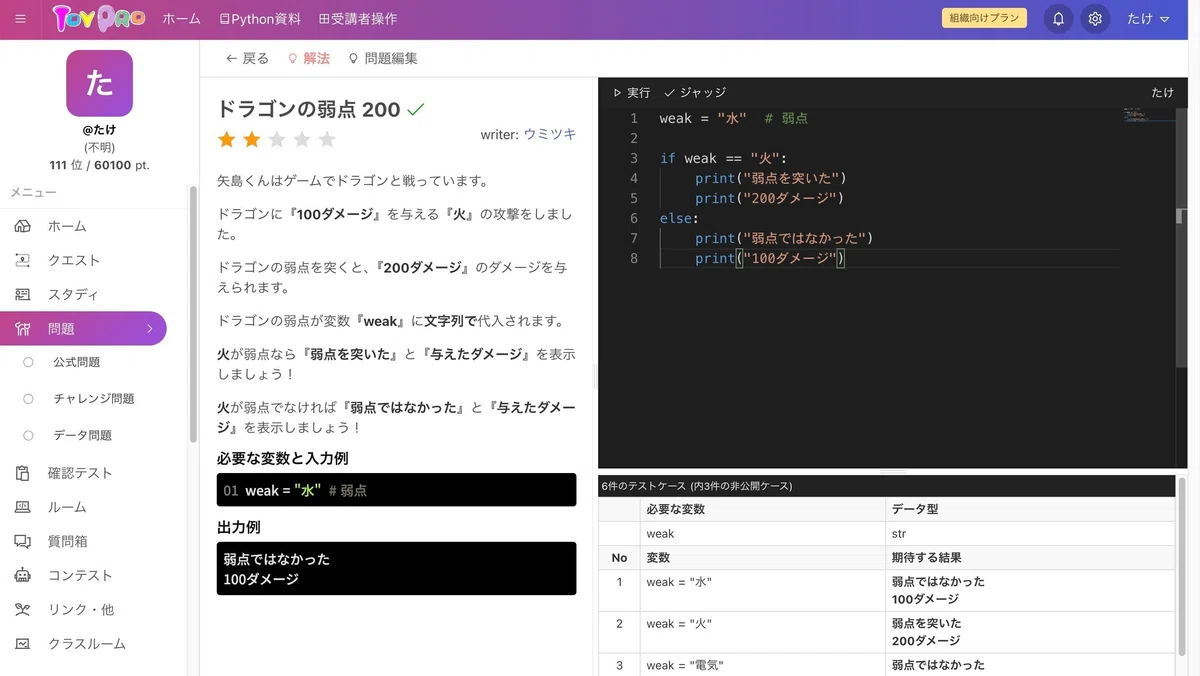Click the fourth rating star
This screenshot has height=676, width=1200.
point(302,139)
